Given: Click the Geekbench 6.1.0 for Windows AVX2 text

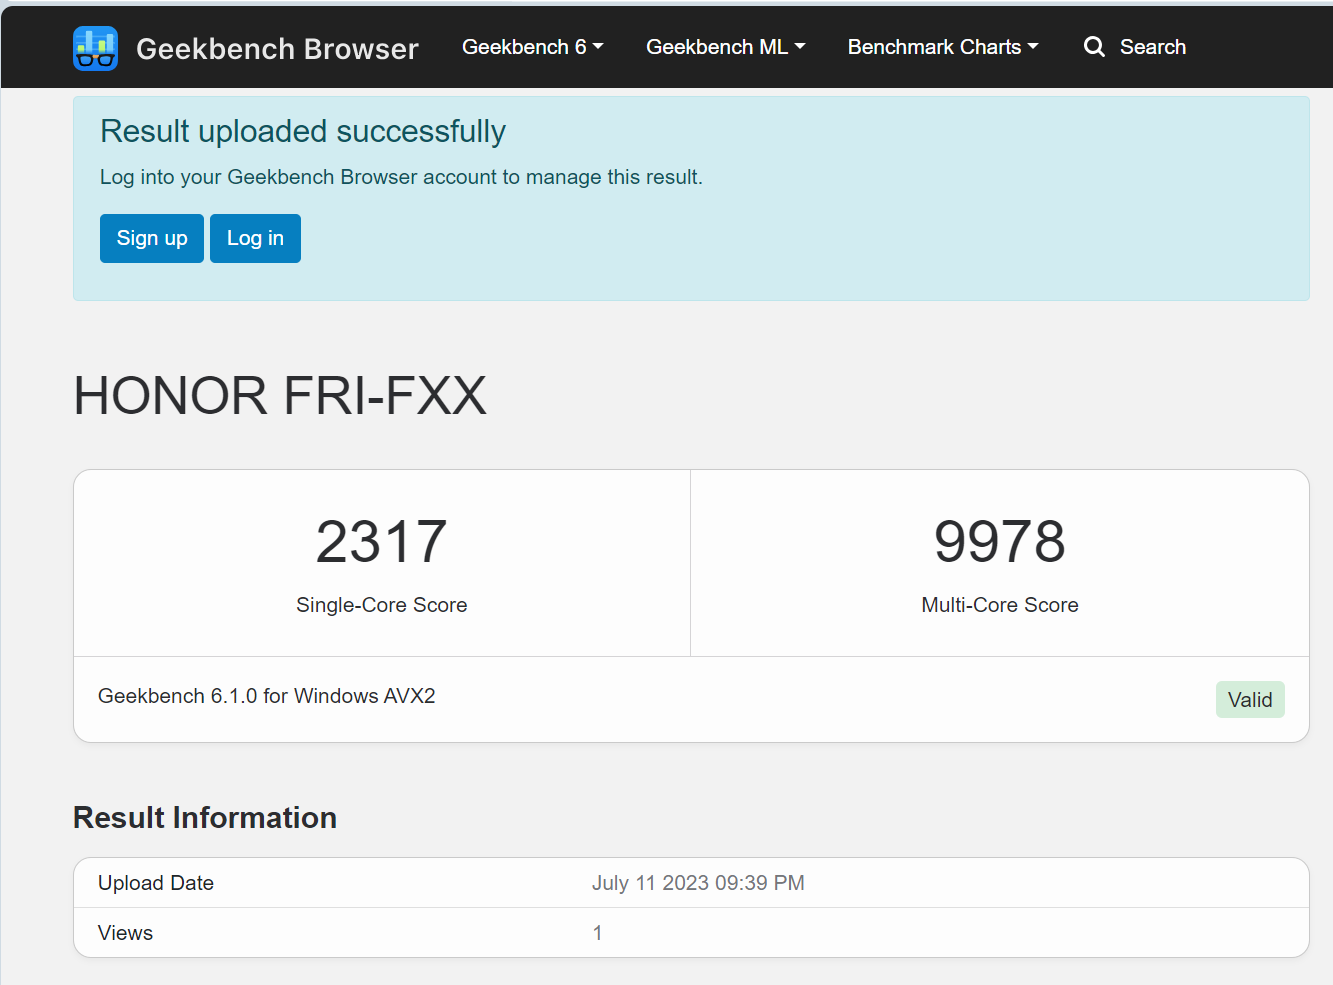Looking at the screenshot, I should 267,696.
